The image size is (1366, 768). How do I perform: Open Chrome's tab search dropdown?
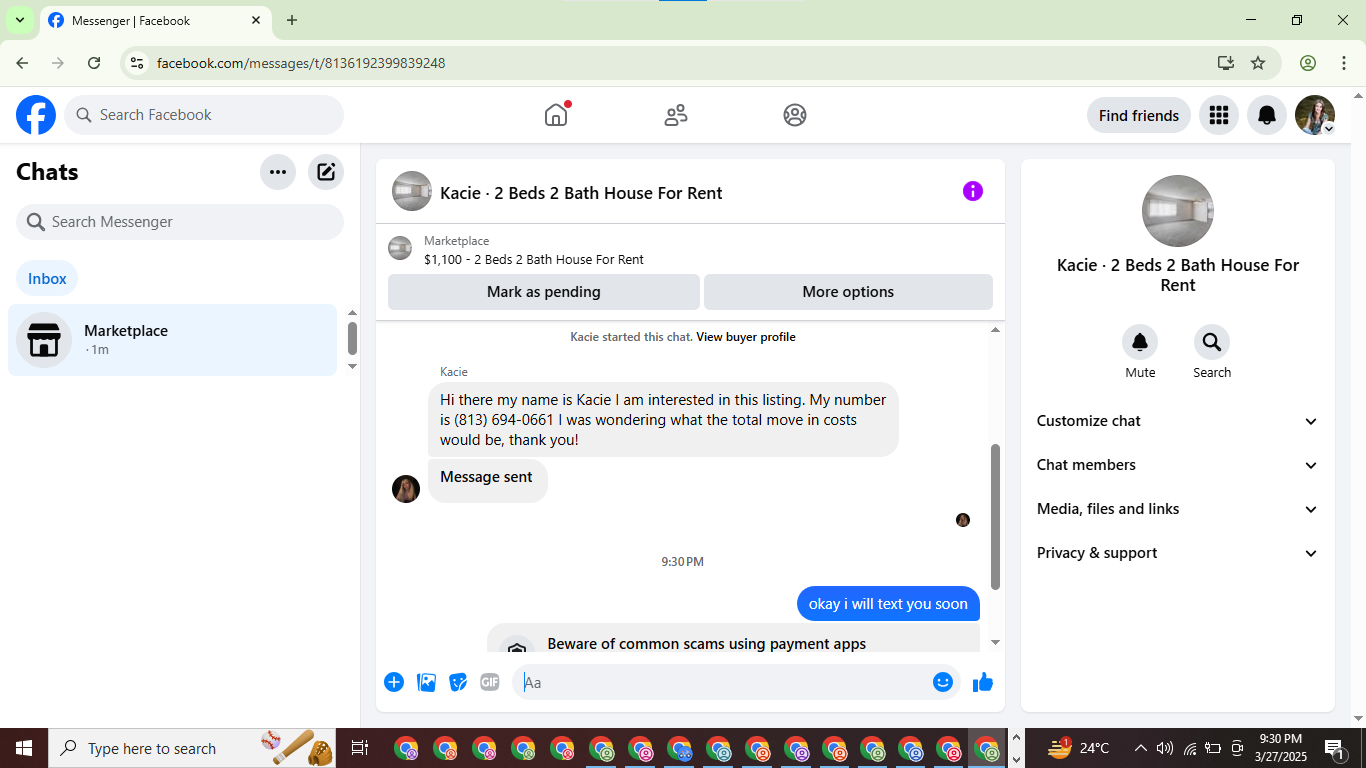pyautogui.click(x=20, y=20)
